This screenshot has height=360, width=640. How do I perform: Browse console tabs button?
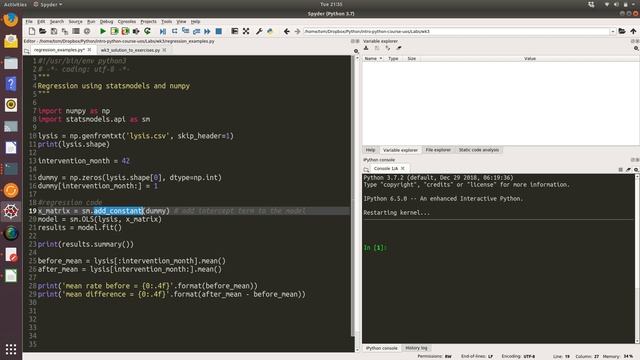pyautogui.click(x=366, y=169)
